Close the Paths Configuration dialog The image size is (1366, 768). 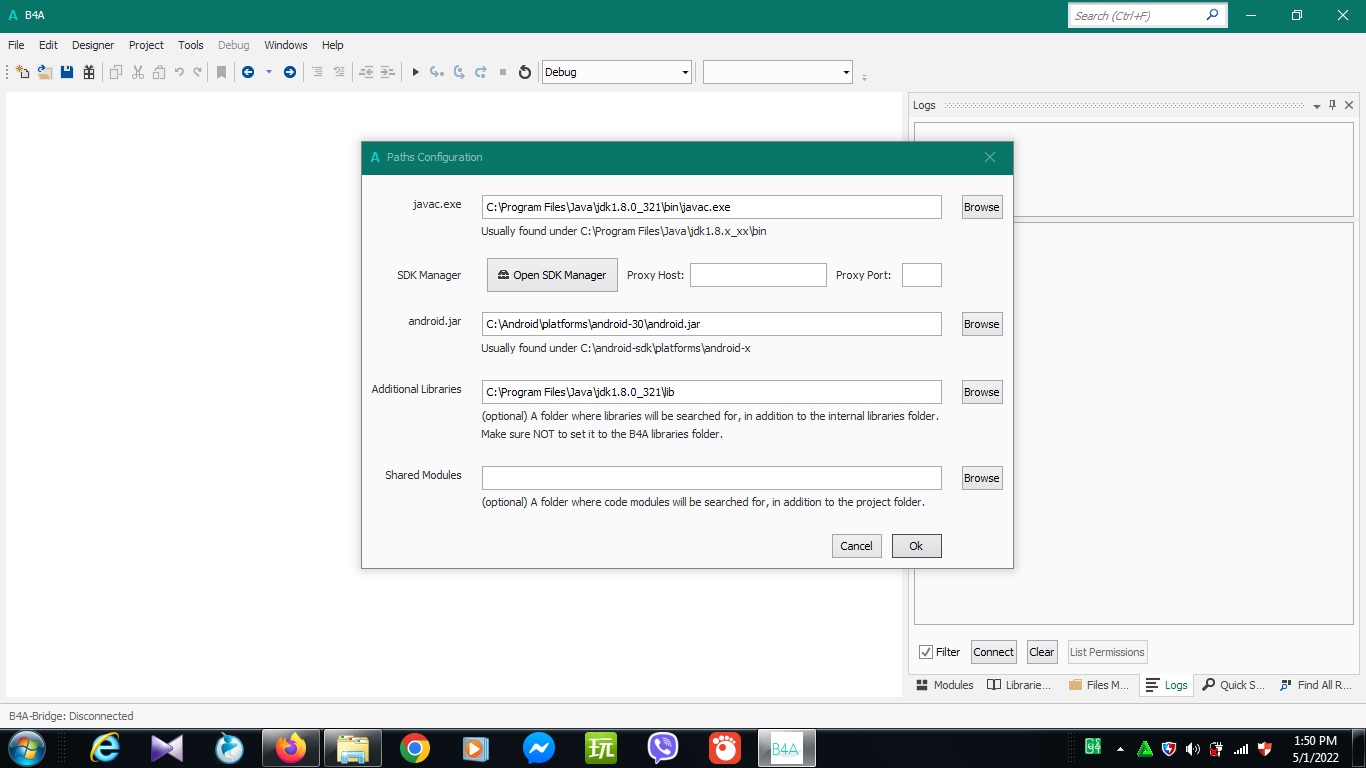pyautogui.click(x=990, y=157)
